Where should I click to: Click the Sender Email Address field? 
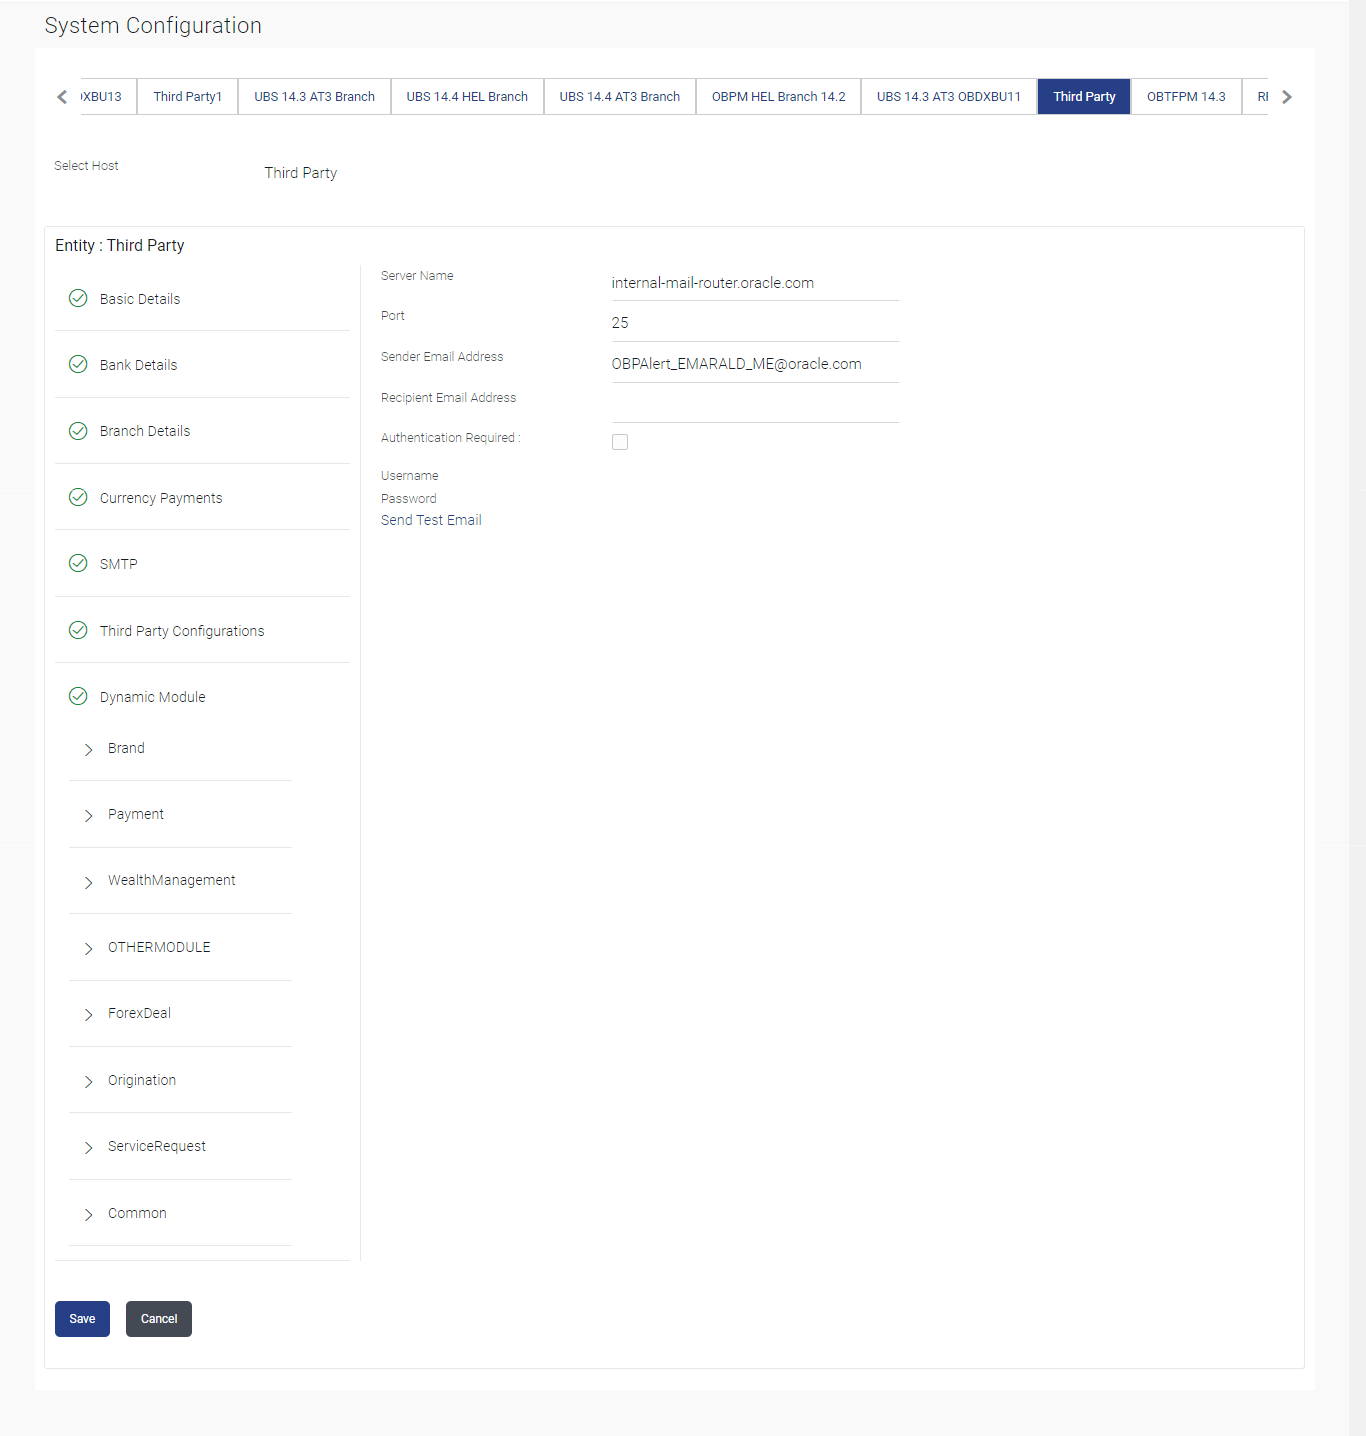click(755, 364)
